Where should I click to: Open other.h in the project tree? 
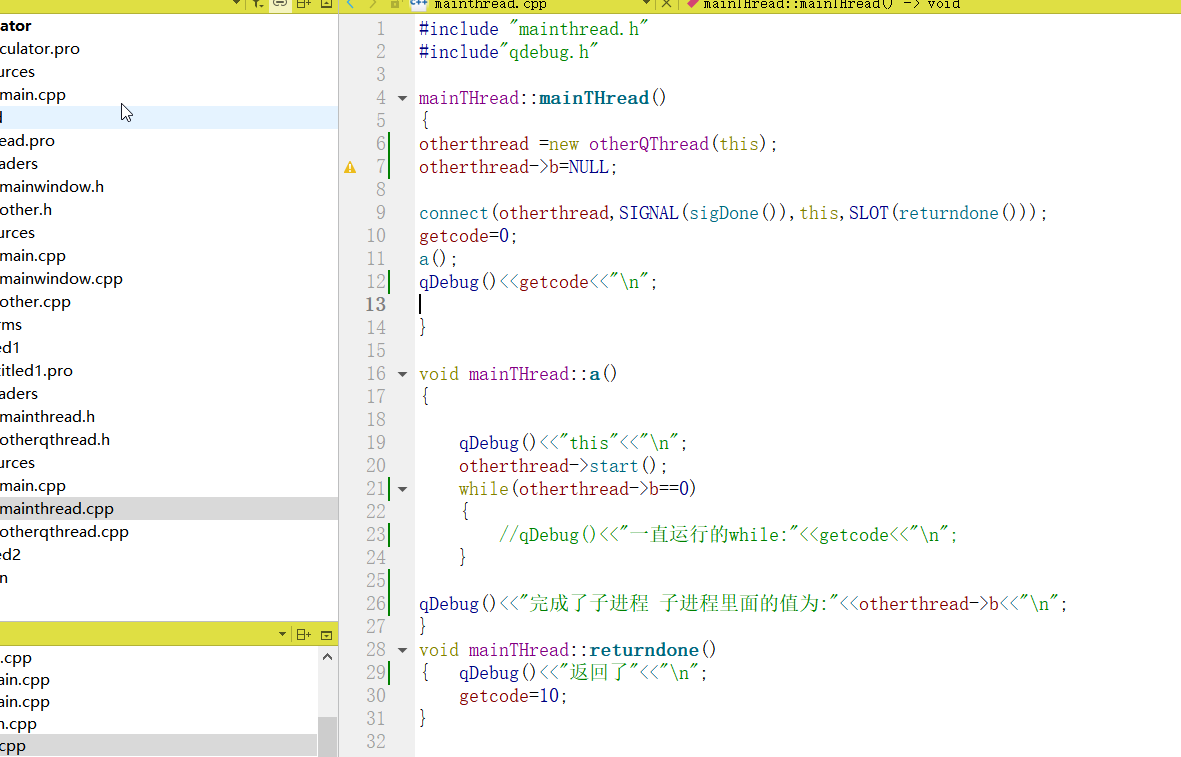point(26,210)
